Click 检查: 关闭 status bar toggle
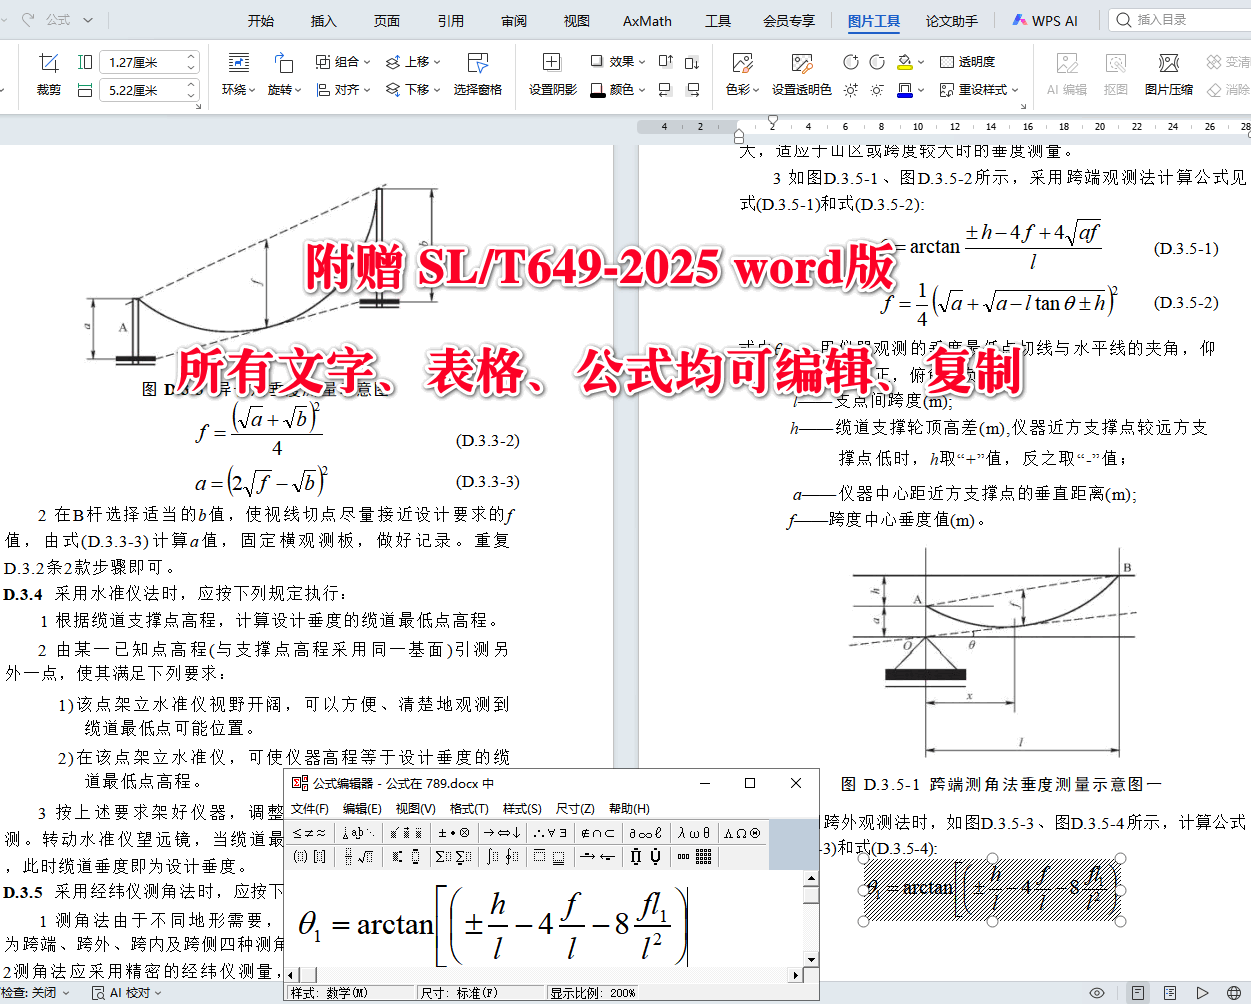Image resolution: width=1251 pixels, height=1004 pixels. pyautogui.click(x=36, y=993)
